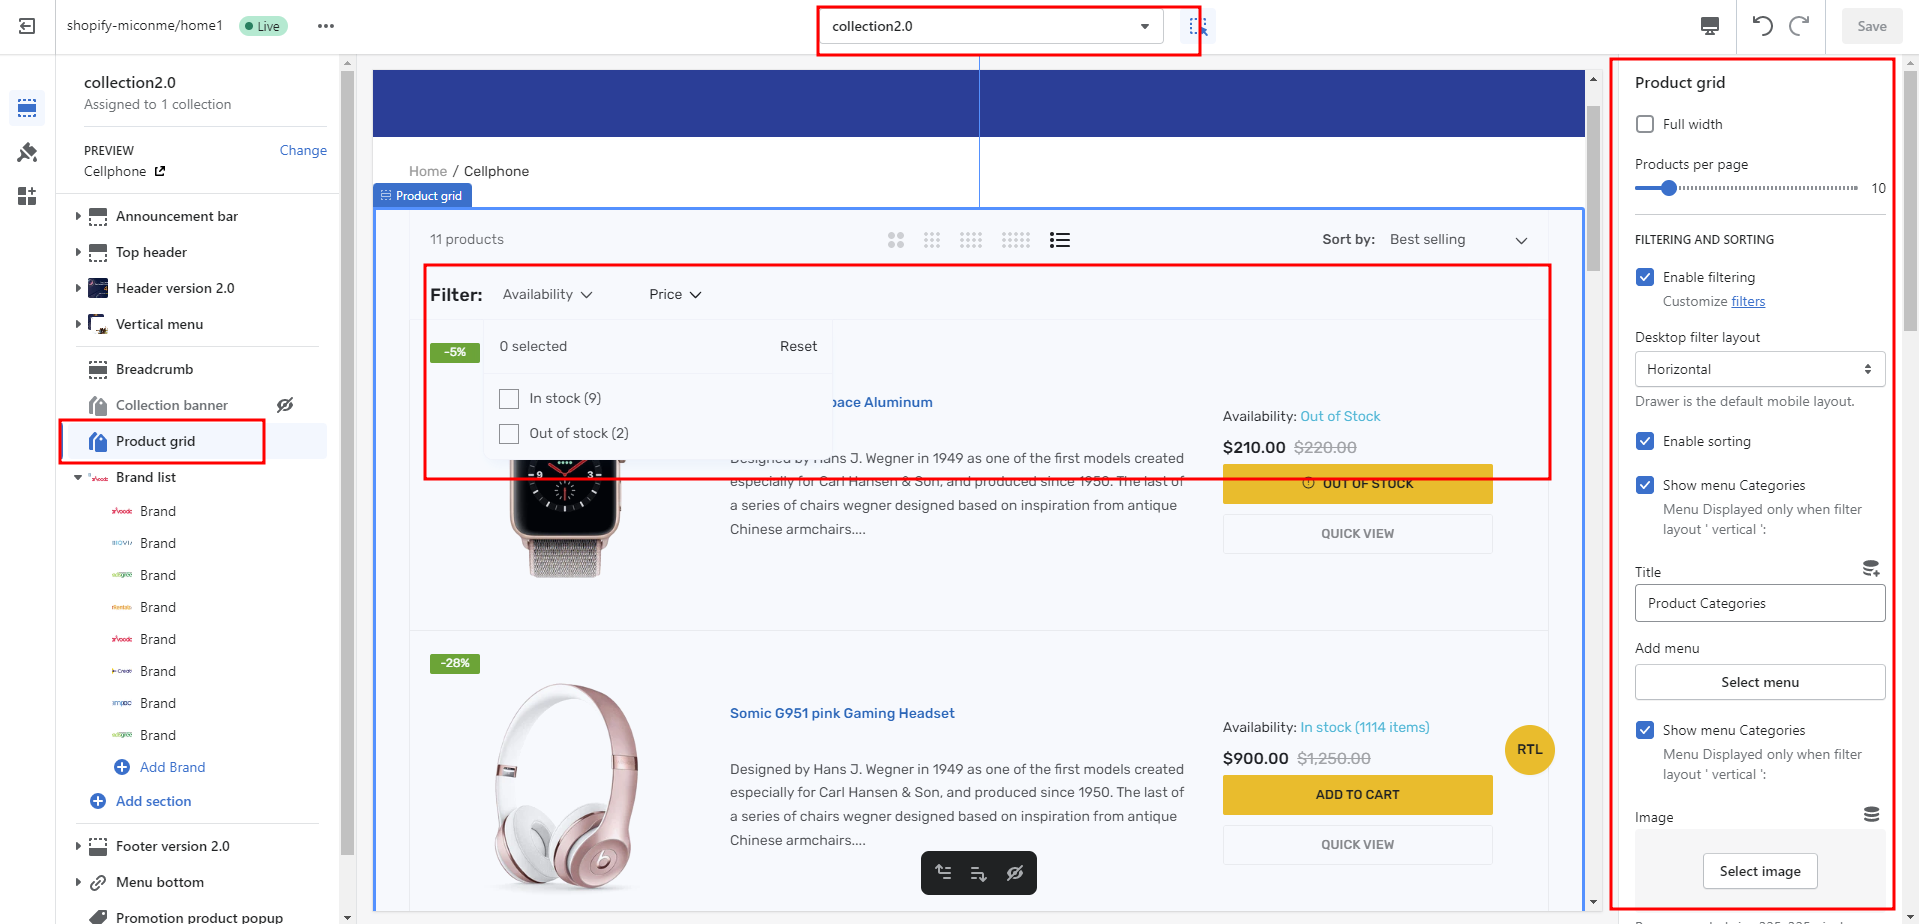
Task: Open the app embeds icon in sidebar
Action: click(27, 196)
